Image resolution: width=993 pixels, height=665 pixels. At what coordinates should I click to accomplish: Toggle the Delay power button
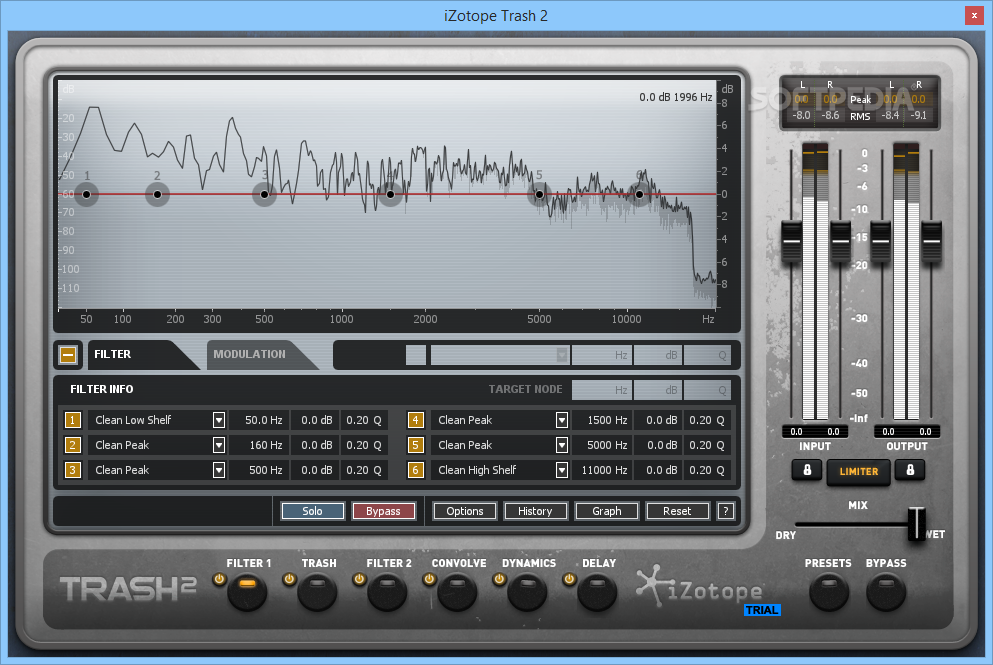point(569,579)
